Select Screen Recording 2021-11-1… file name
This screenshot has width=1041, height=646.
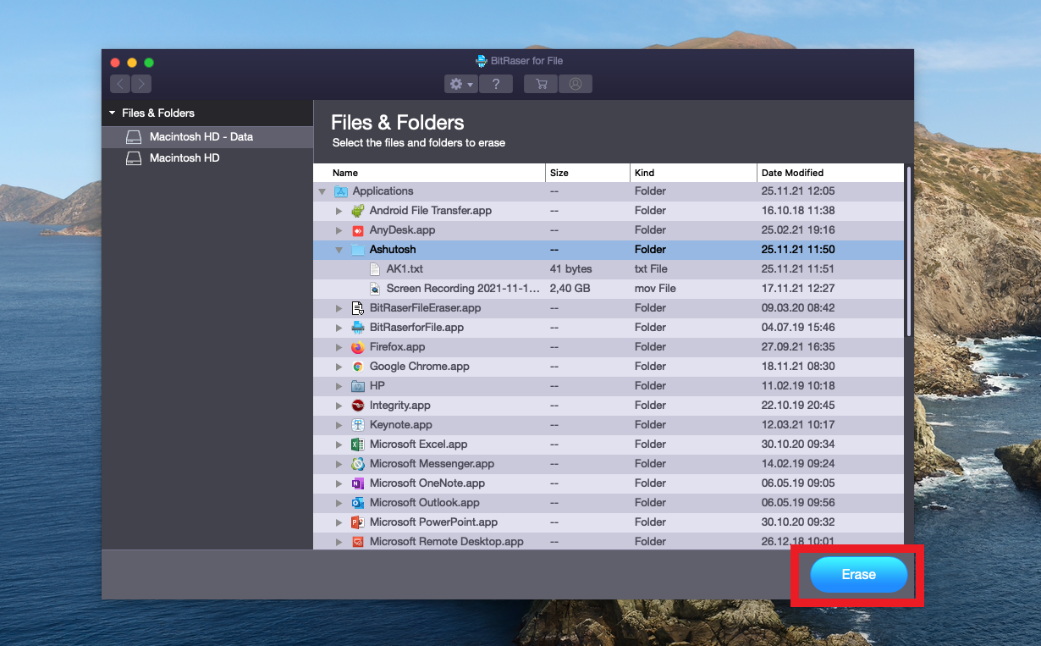click(463, 289)
